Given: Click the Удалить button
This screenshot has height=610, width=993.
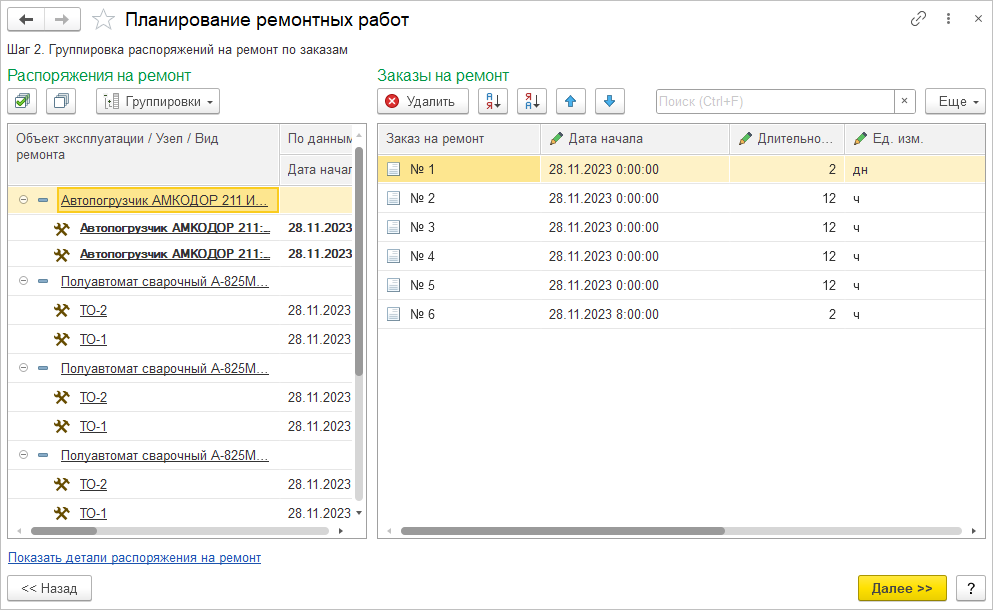Looking at the screenshot, I should click(x=422, y=101).
